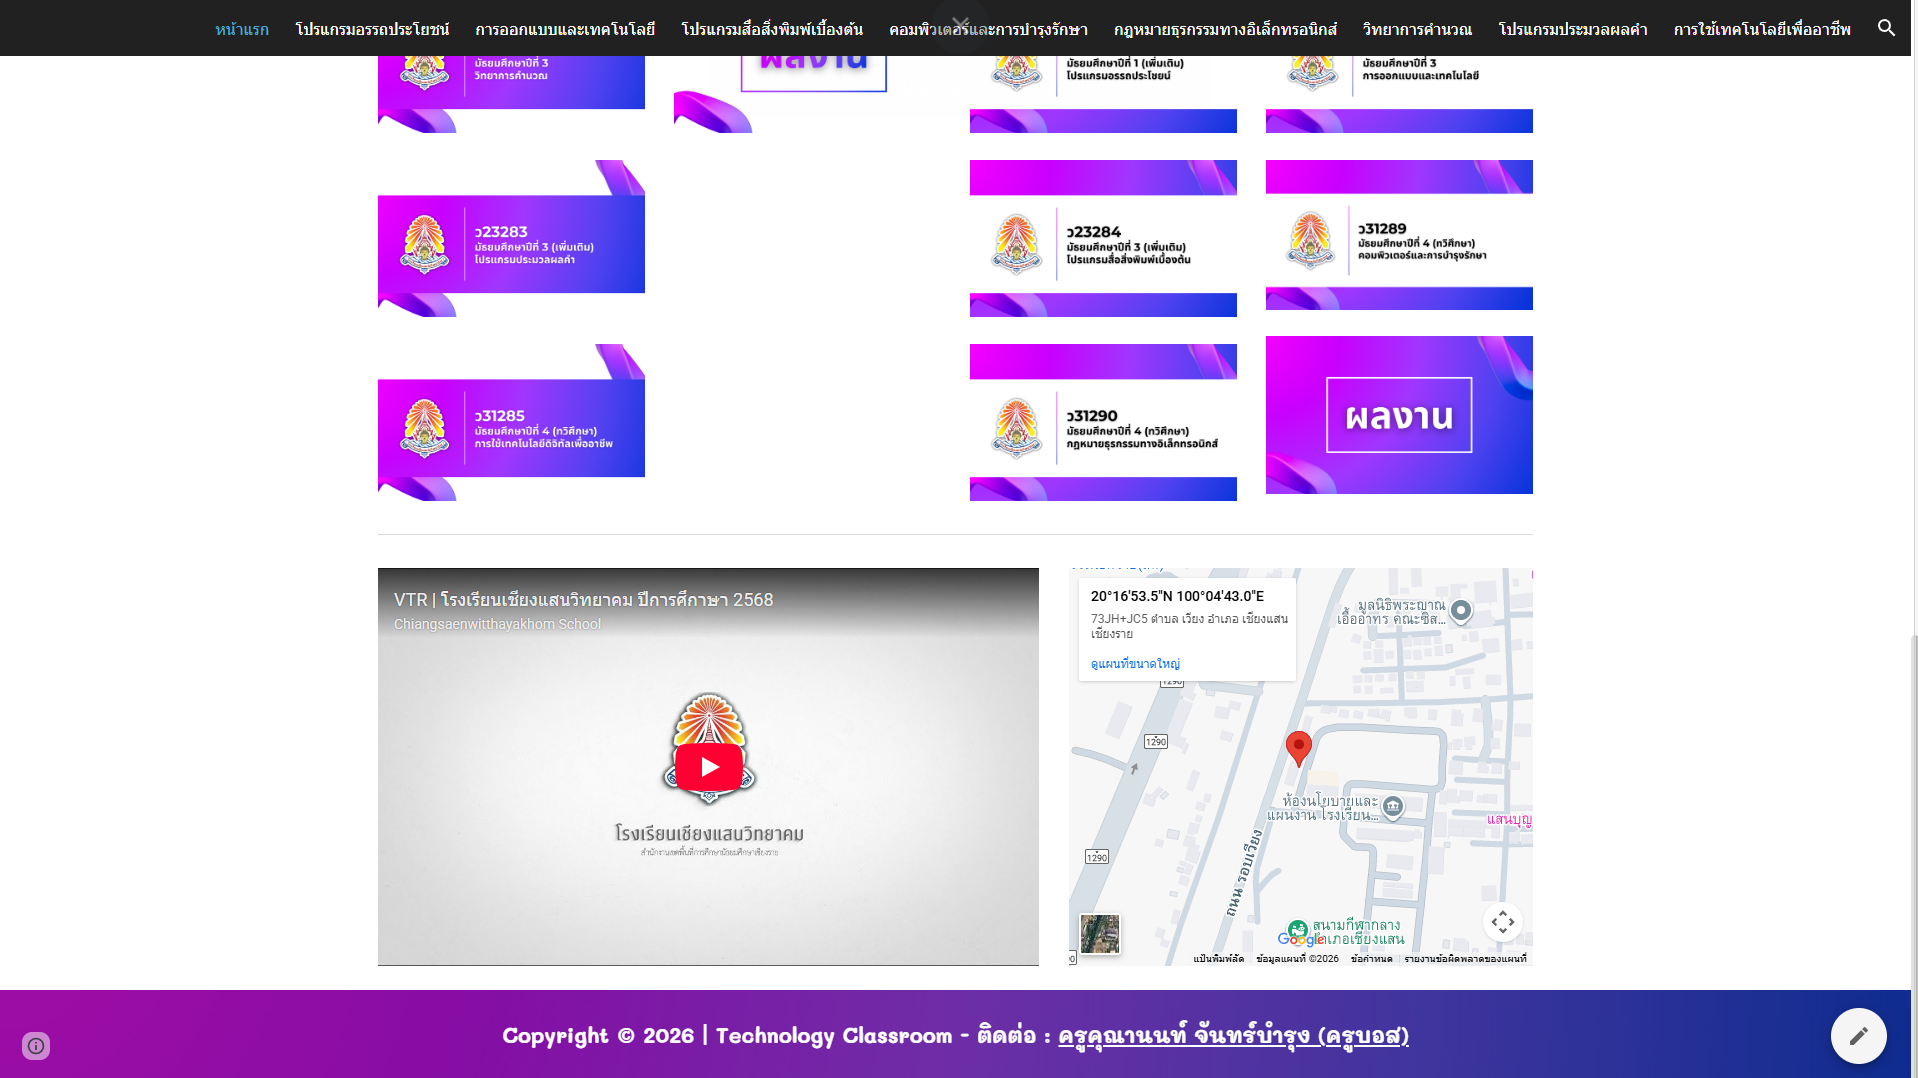Open the หน้าแรก menu item
Screen dimensions: 1918x1078
pyautogui.click(x=242, y=29)
